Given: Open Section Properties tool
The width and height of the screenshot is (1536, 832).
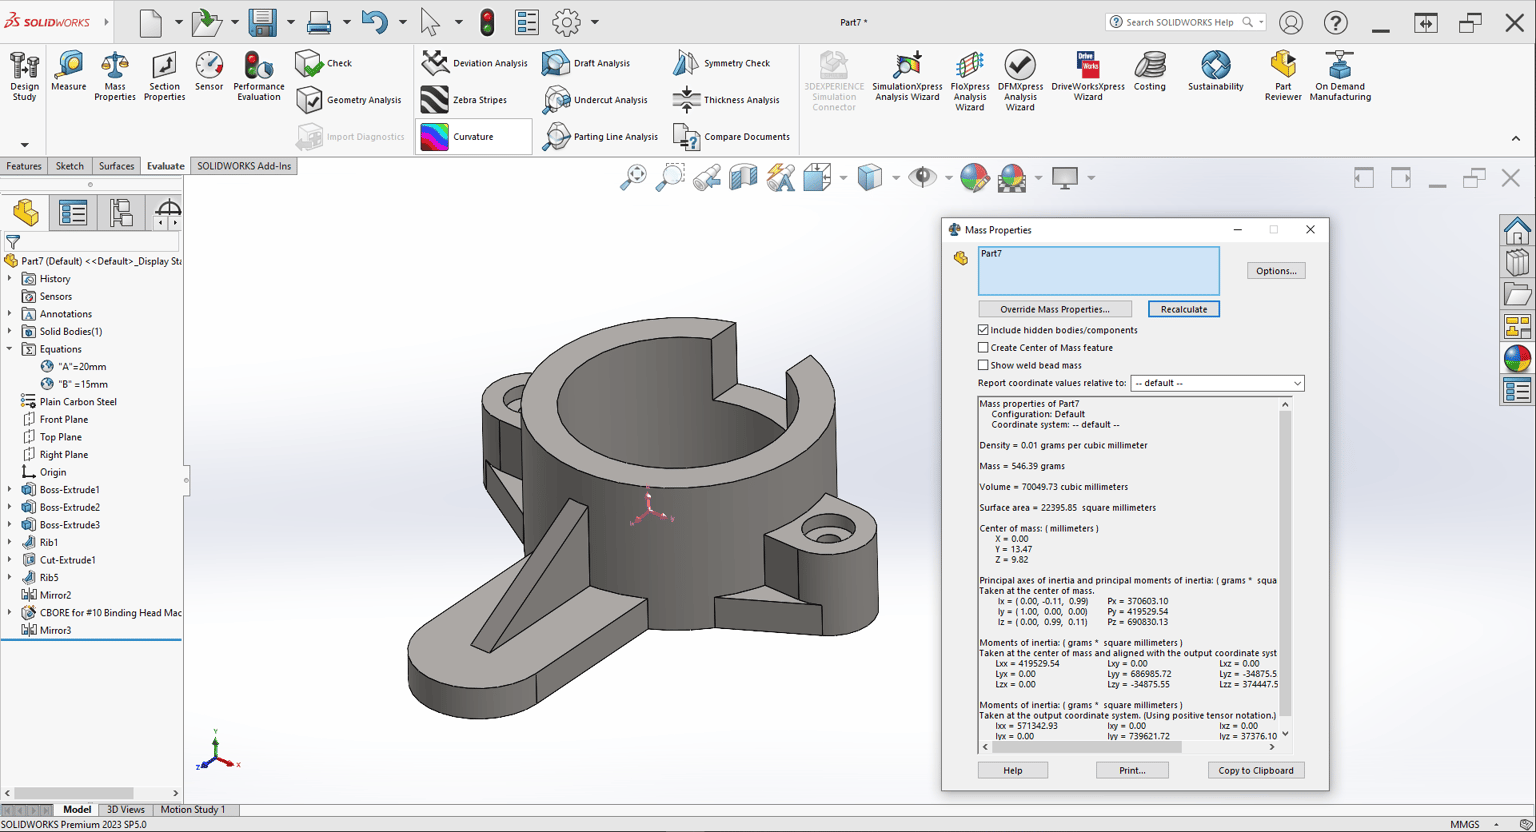Looking at the screenshot, I should (164, 77).
